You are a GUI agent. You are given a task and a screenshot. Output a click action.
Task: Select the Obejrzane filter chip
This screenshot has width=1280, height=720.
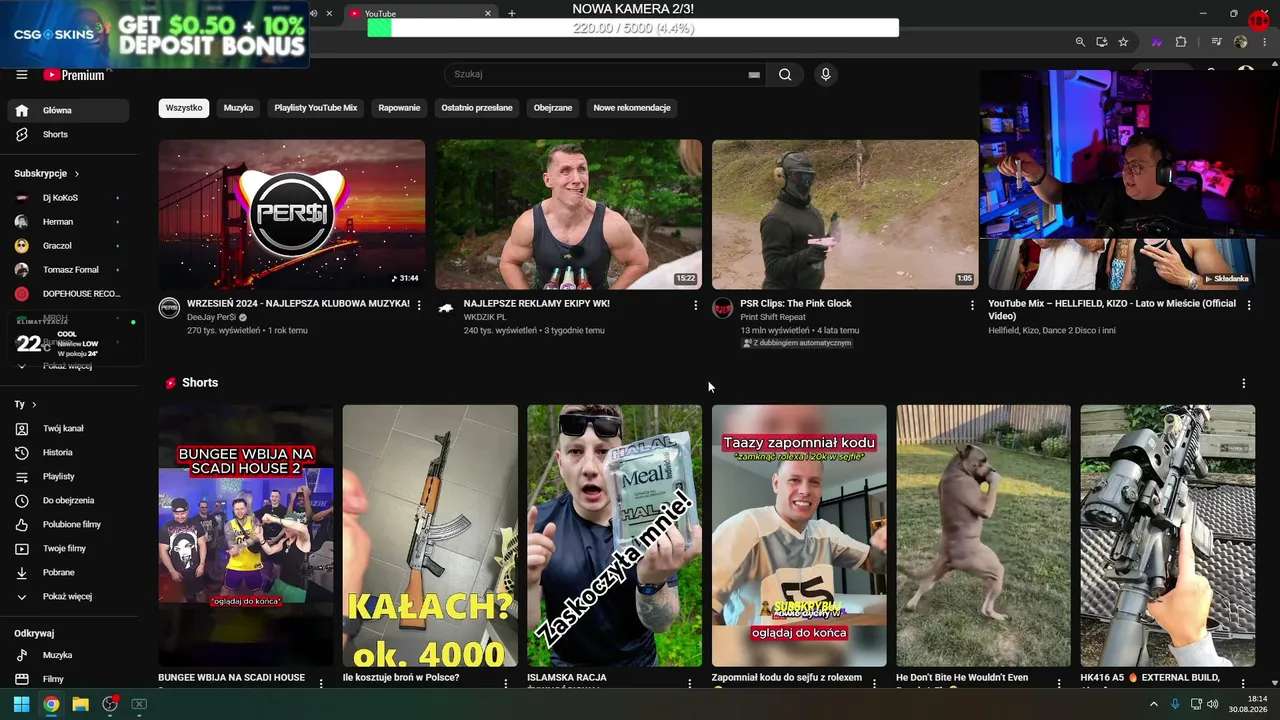point(553,108)
